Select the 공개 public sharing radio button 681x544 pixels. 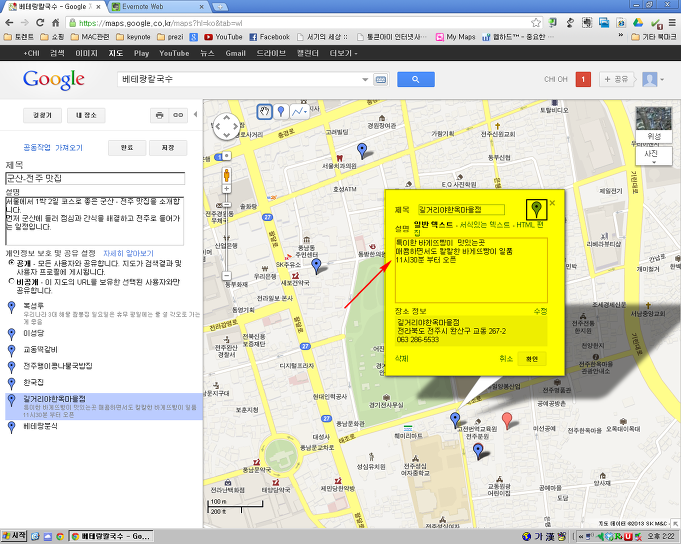[x=11, y=263]
